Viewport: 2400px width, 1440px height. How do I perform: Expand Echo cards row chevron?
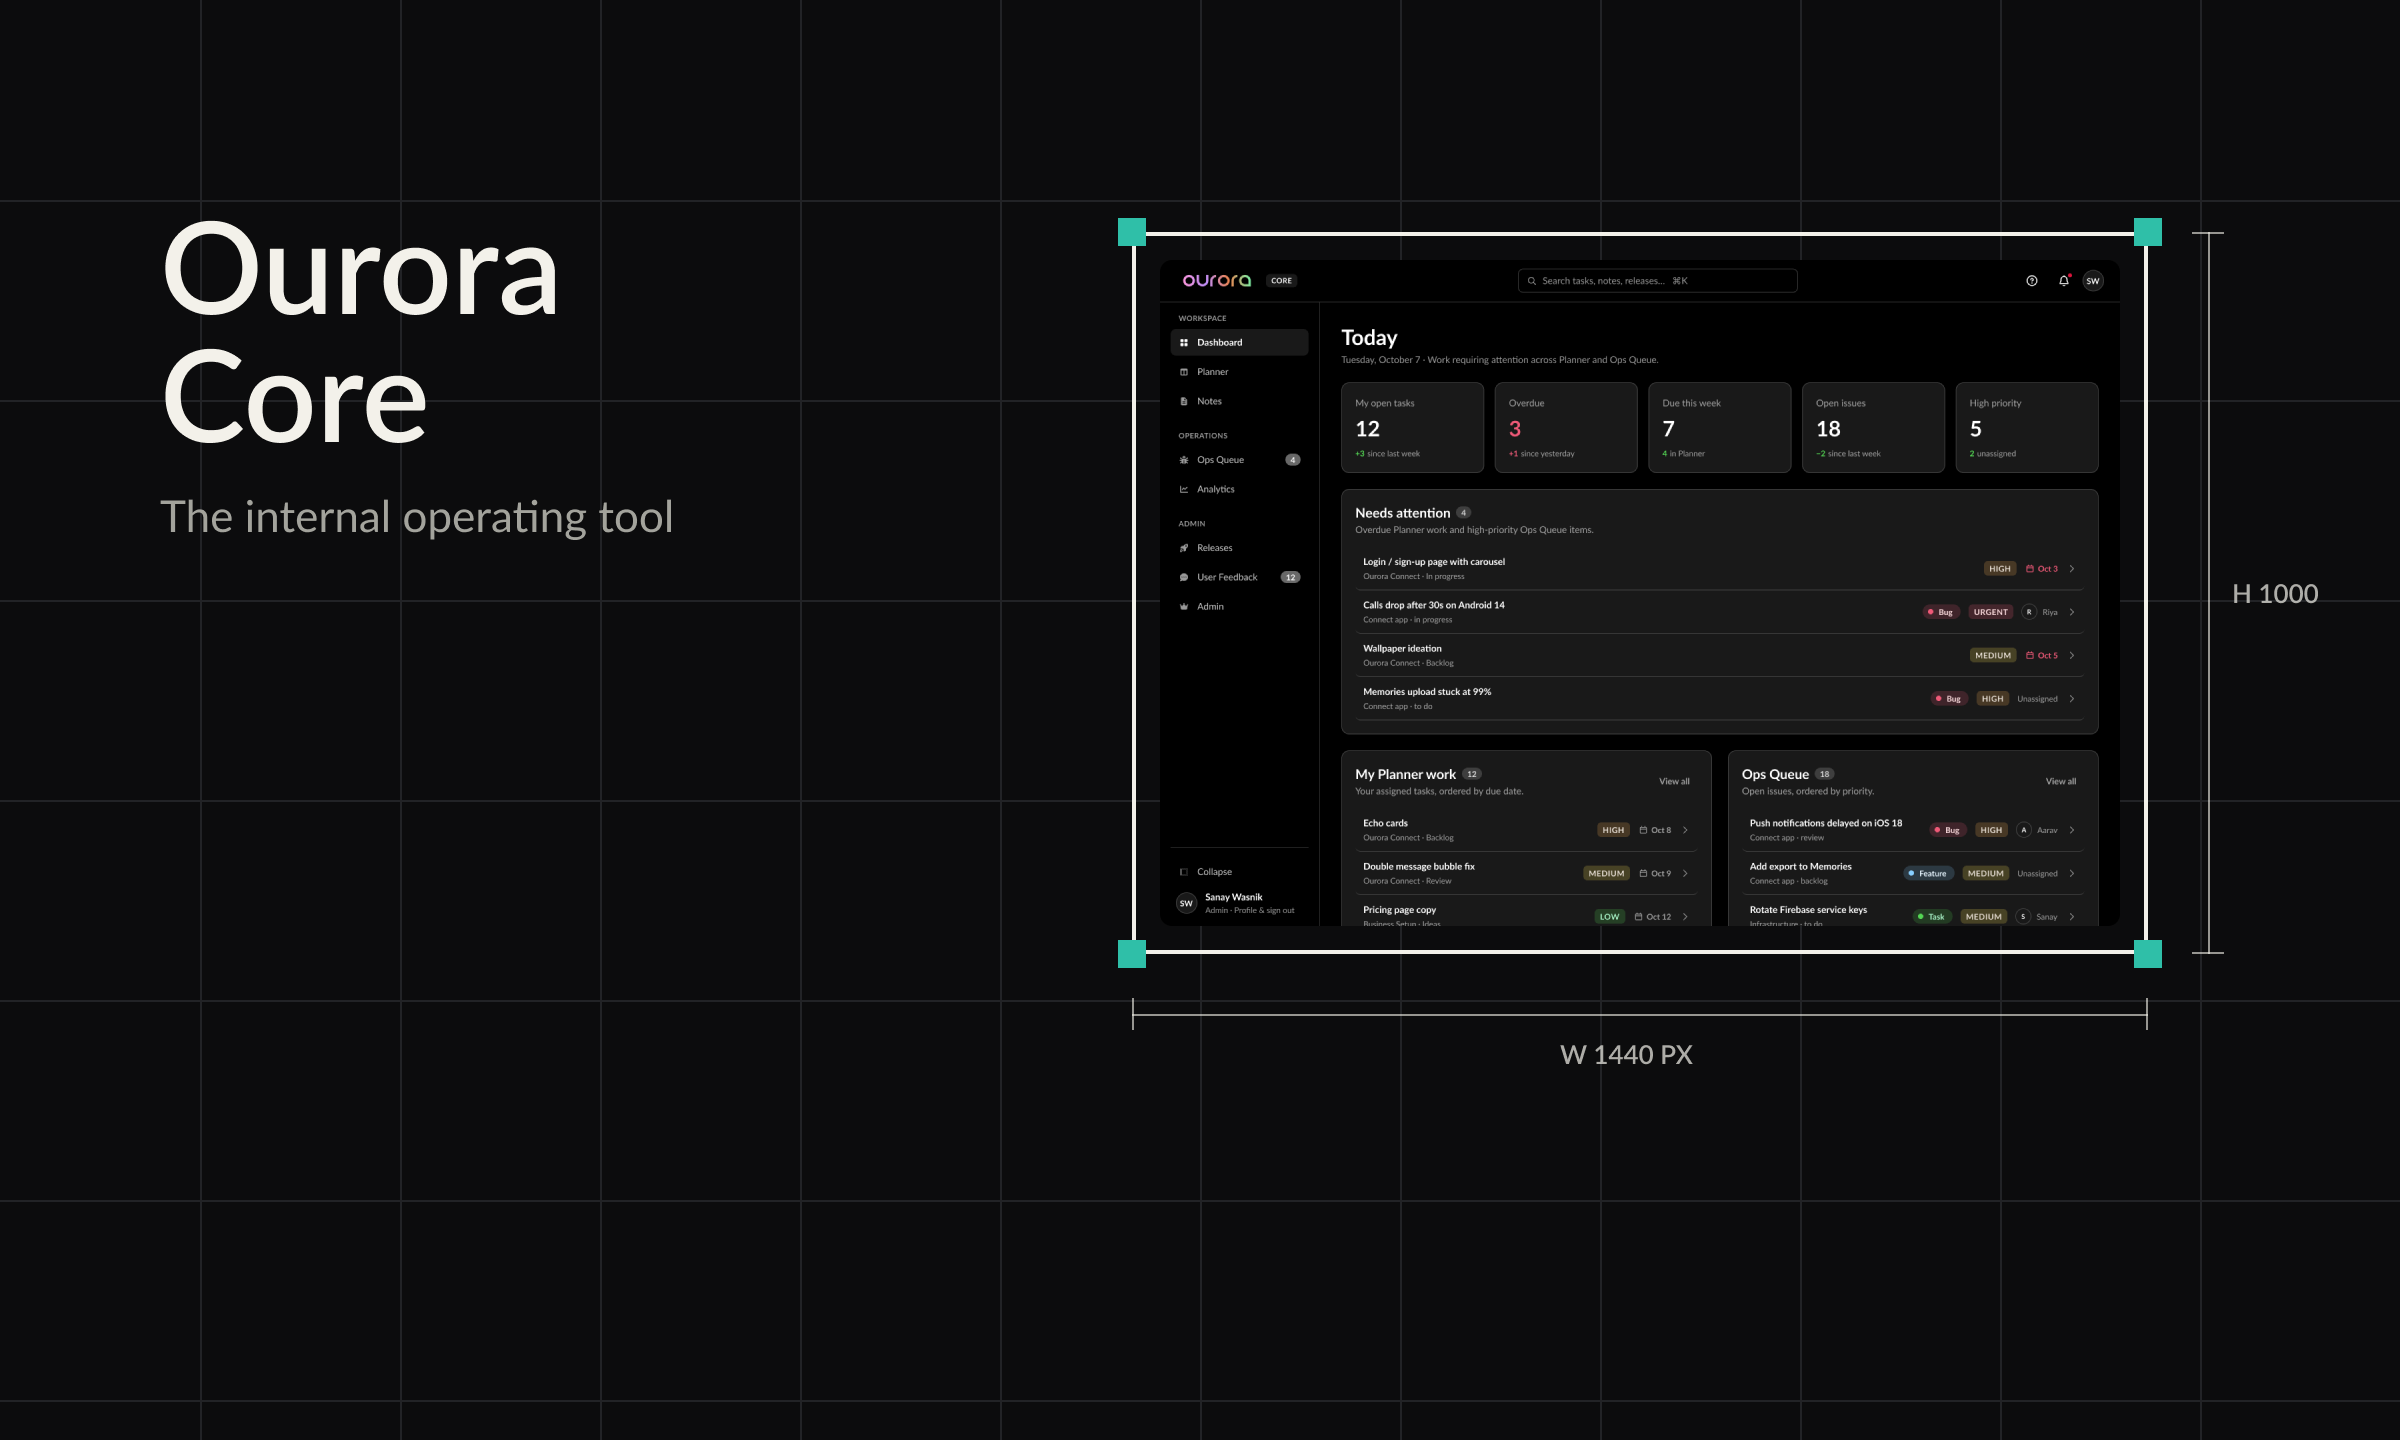click(x=1685, y=830)
